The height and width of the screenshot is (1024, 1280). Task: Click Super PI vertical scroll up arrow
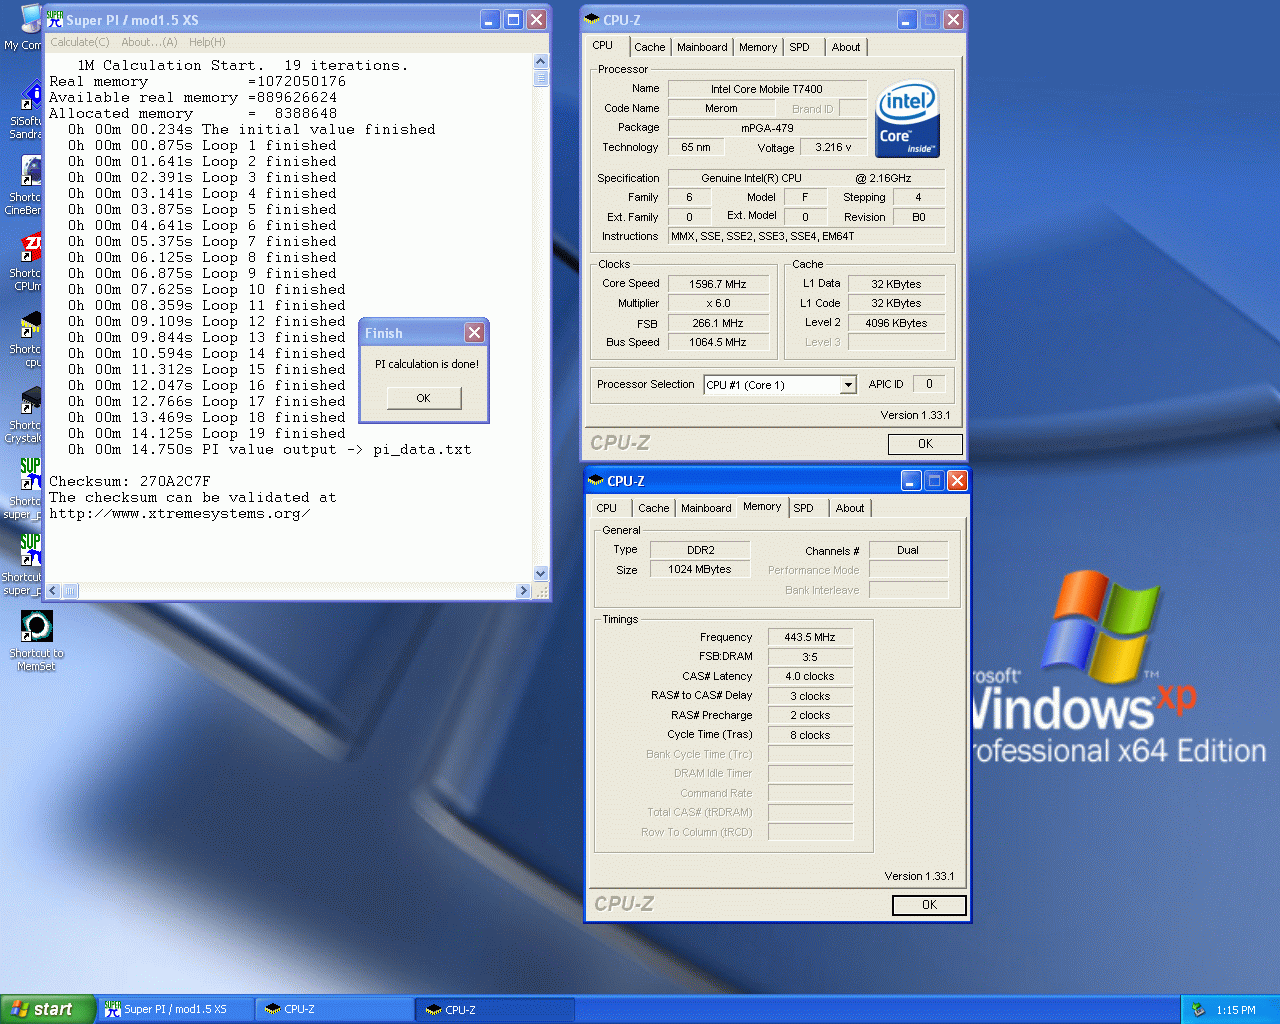tap(541, 62)
